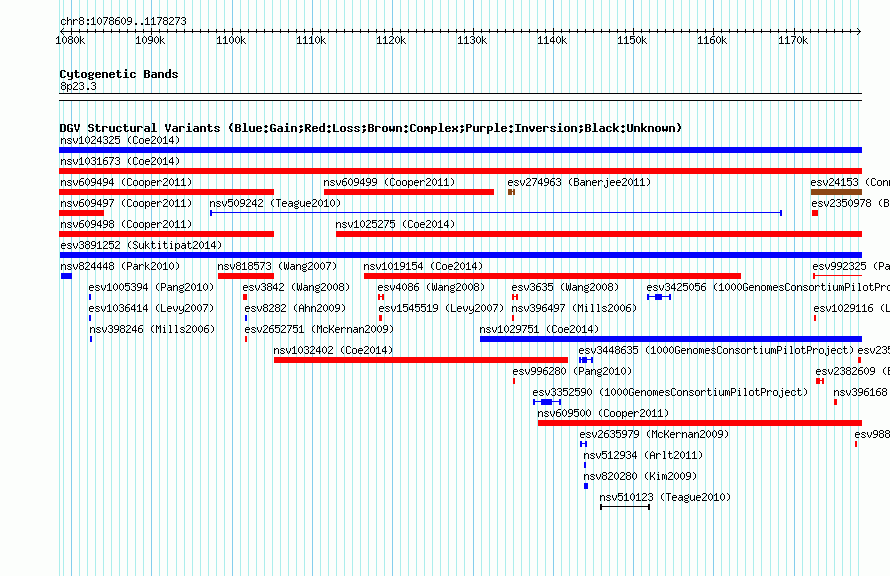This screenshot has width=890, height=576.
Task: Select nsv609498 (Cooper2011) label
Action: (126, 224)
